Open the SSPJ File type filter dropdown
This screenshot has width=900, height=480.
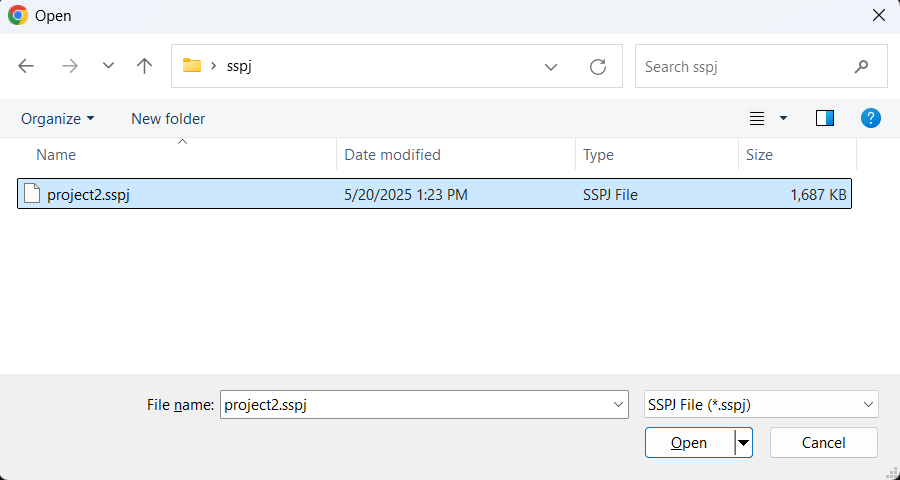tap(761, 404)
